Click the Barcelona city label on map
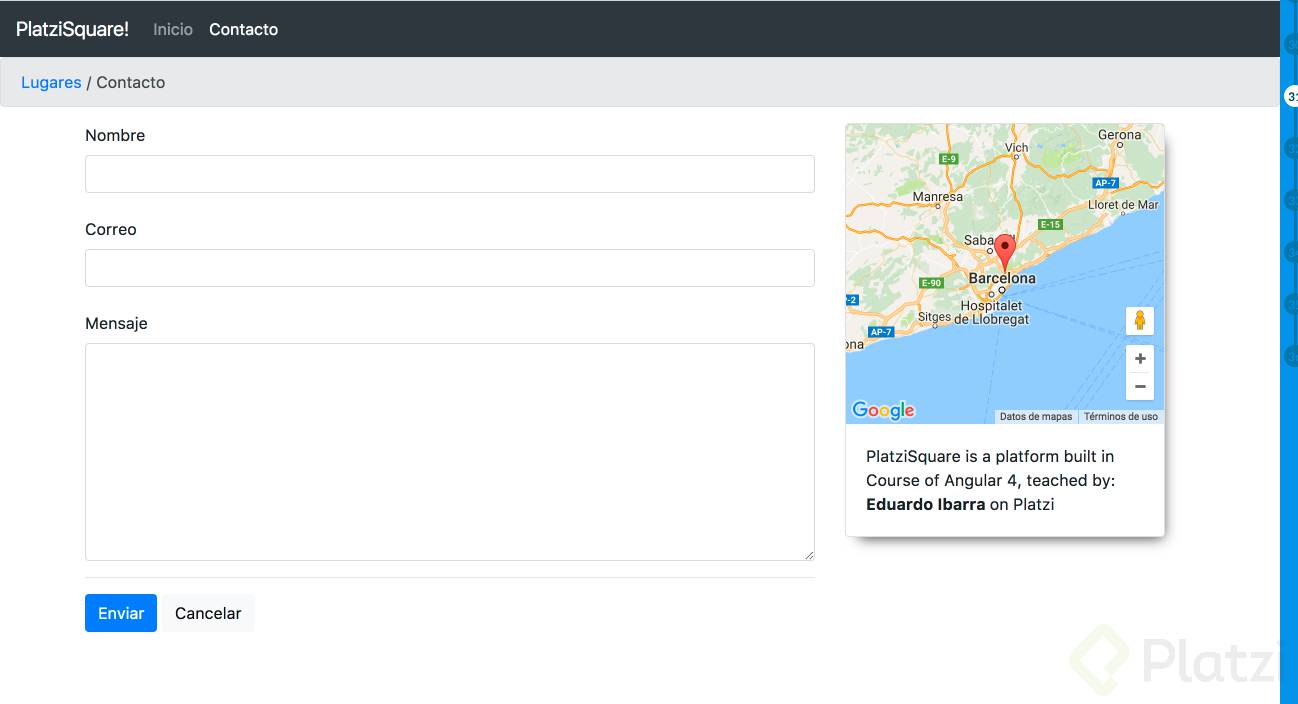 click(x=1002, y=278)
